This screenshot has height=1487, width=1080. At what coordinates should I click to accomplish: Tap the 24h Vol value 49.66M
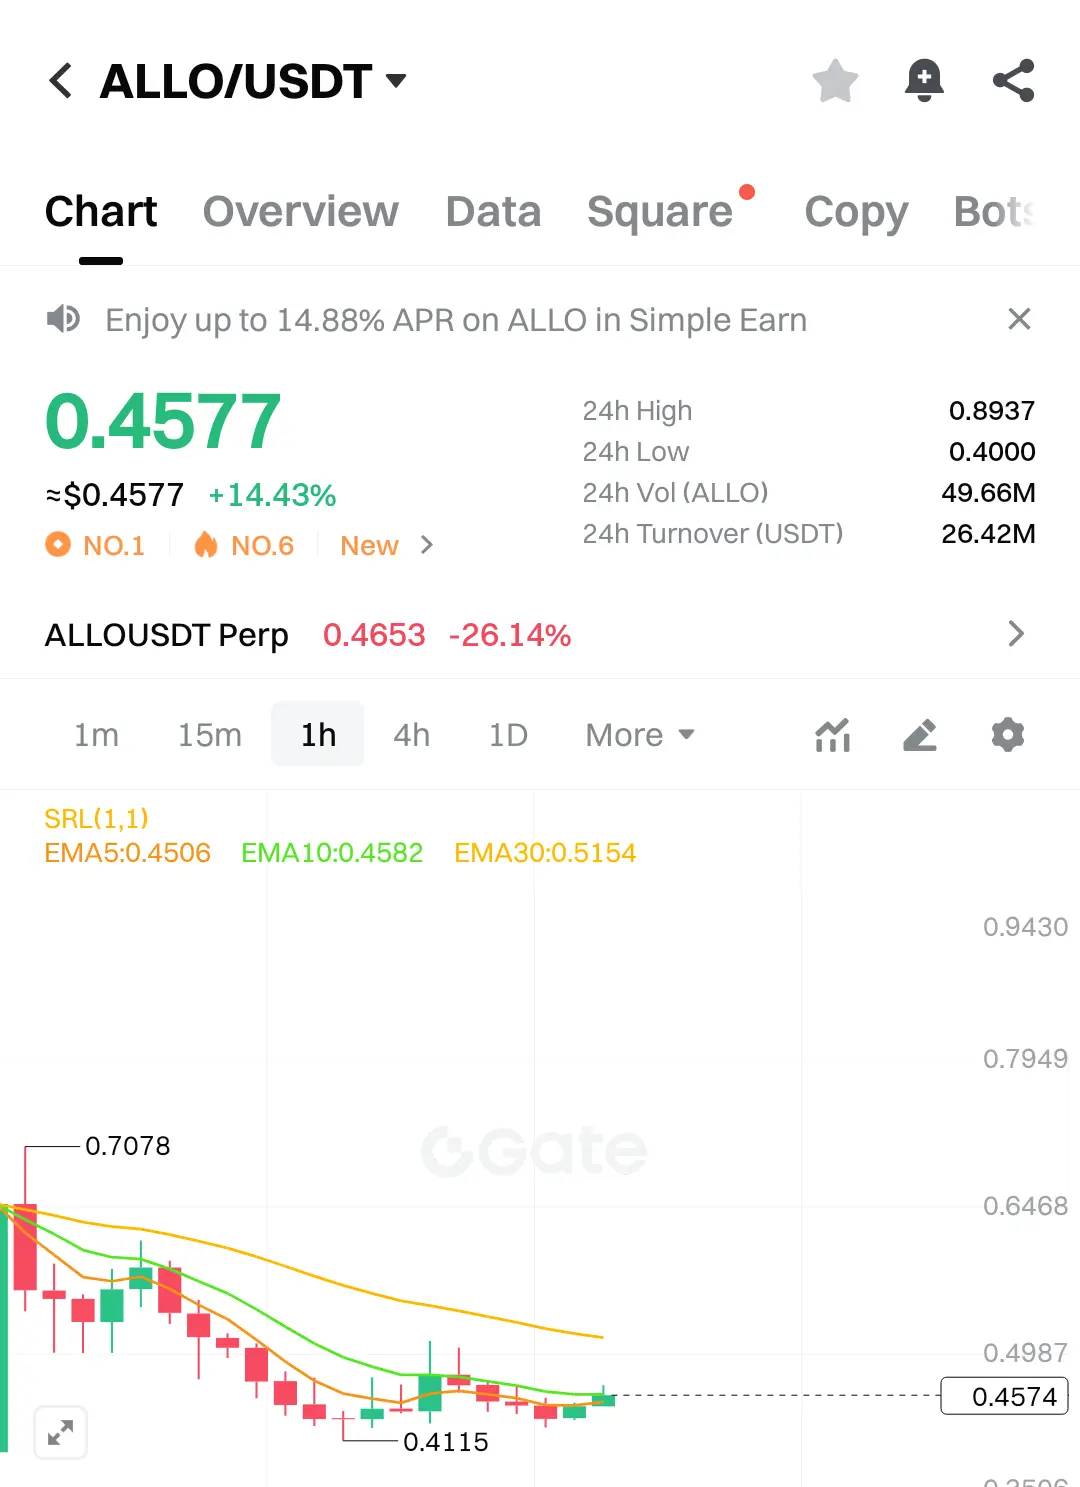[988, 493]
